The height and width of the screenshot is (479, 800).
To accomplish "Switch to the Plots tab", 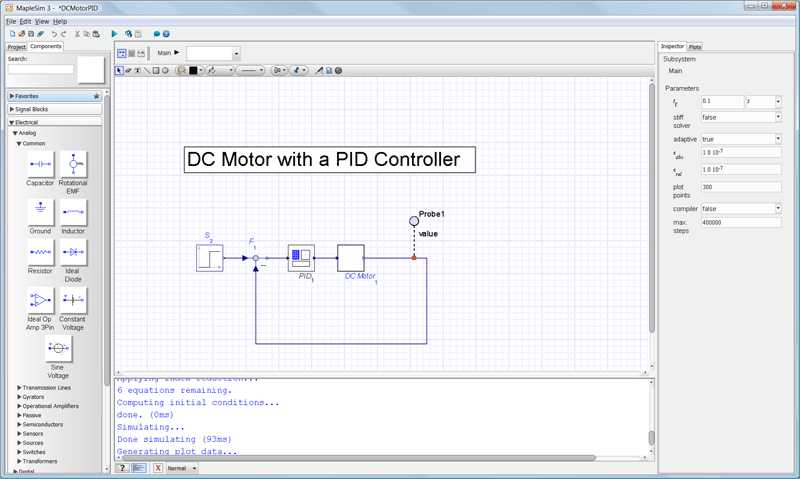I will pyautogui.click(x=695, y=47).
